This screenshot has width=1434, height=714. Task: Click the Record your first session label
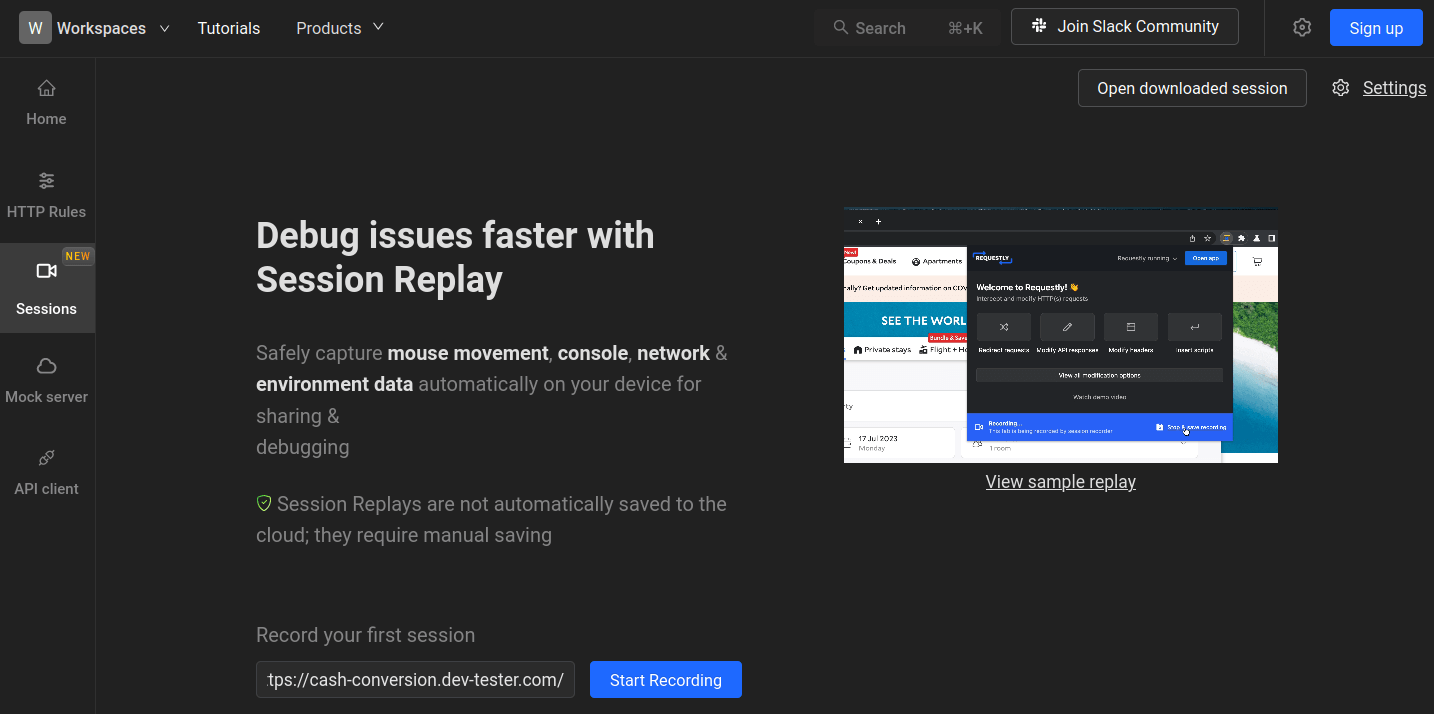pos(366,635)
